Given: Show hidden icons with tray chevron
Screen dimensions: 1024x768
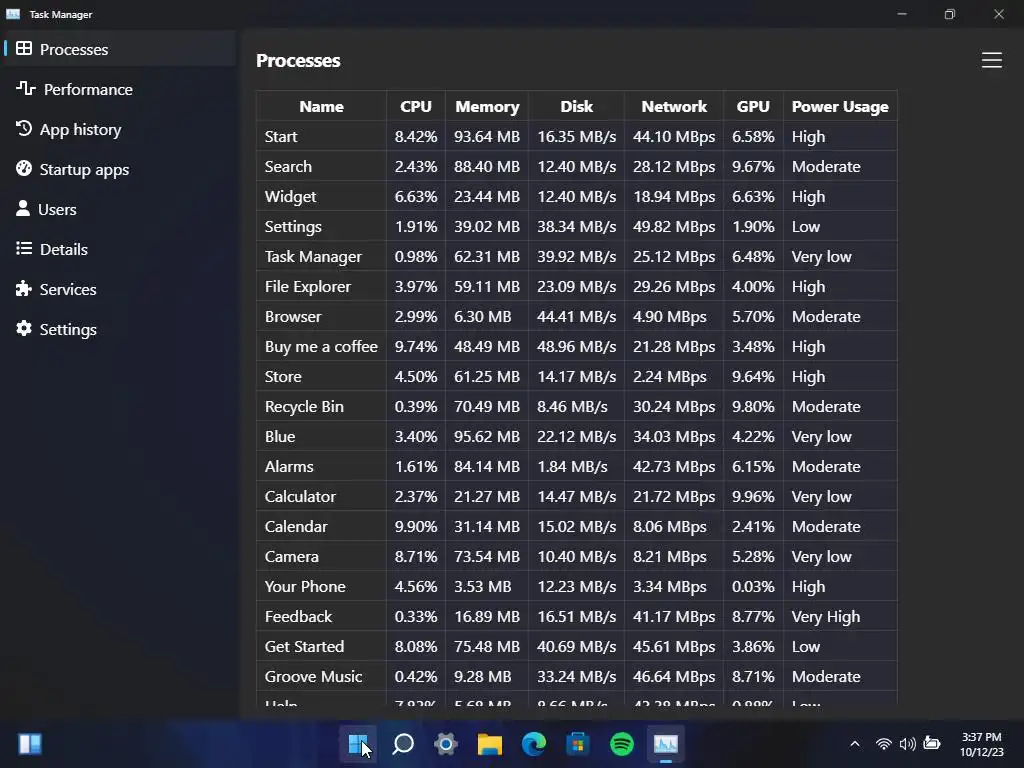Looking at the screenshot, I should pyautogui.click(x=855, y=744).
